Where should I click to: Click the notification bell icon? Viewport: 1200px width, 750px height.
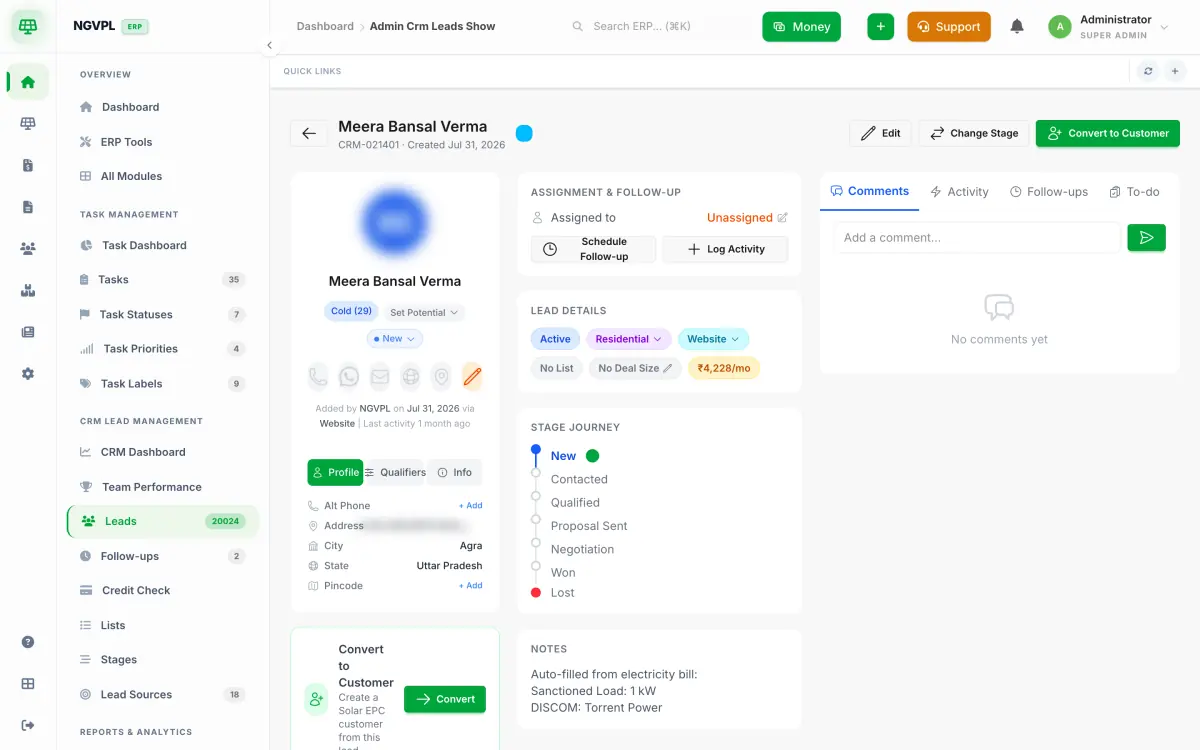click(1017, 27)
